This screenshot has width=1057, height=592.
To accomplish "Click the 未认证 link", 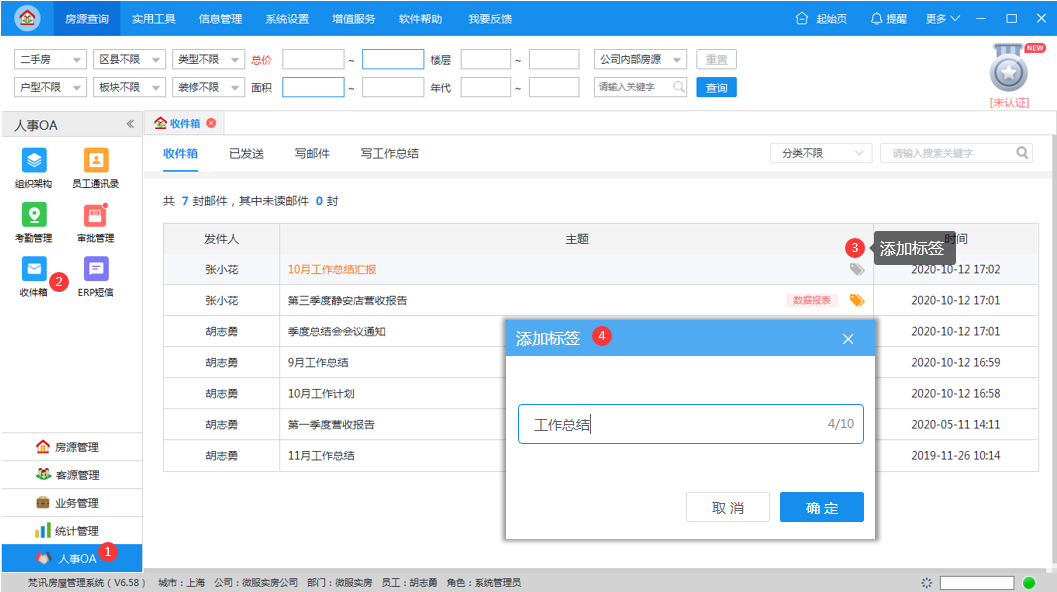I will (x=1009, y=102).
